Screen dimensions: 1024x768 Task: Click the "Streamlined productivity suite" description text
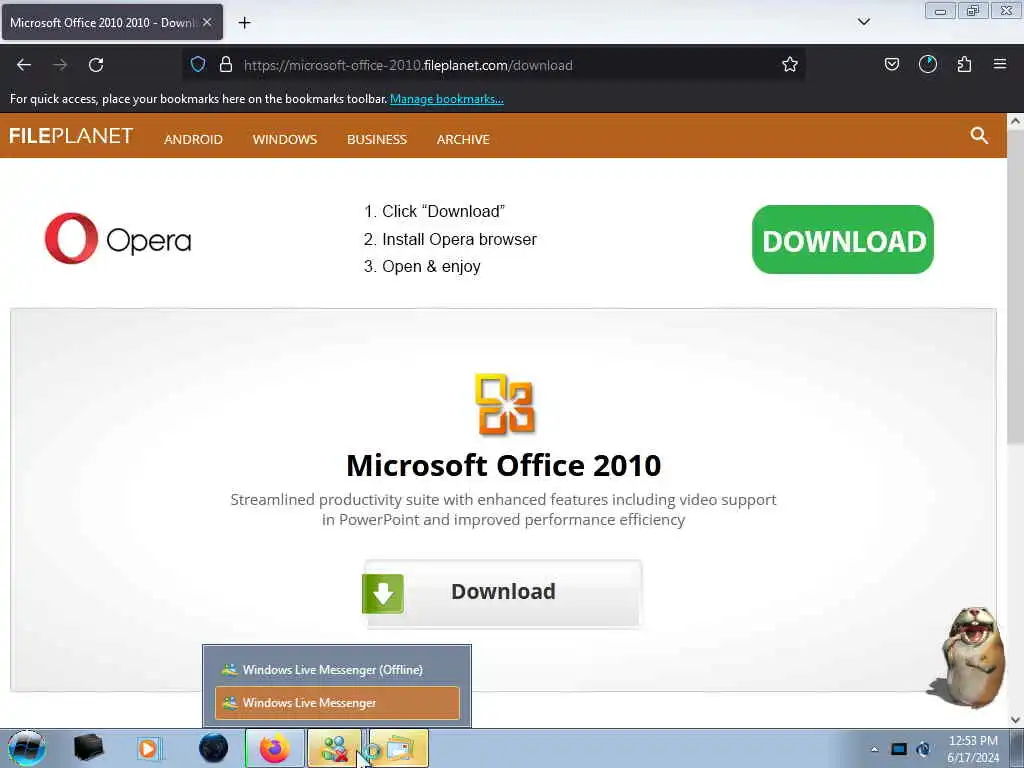[504, 509]
